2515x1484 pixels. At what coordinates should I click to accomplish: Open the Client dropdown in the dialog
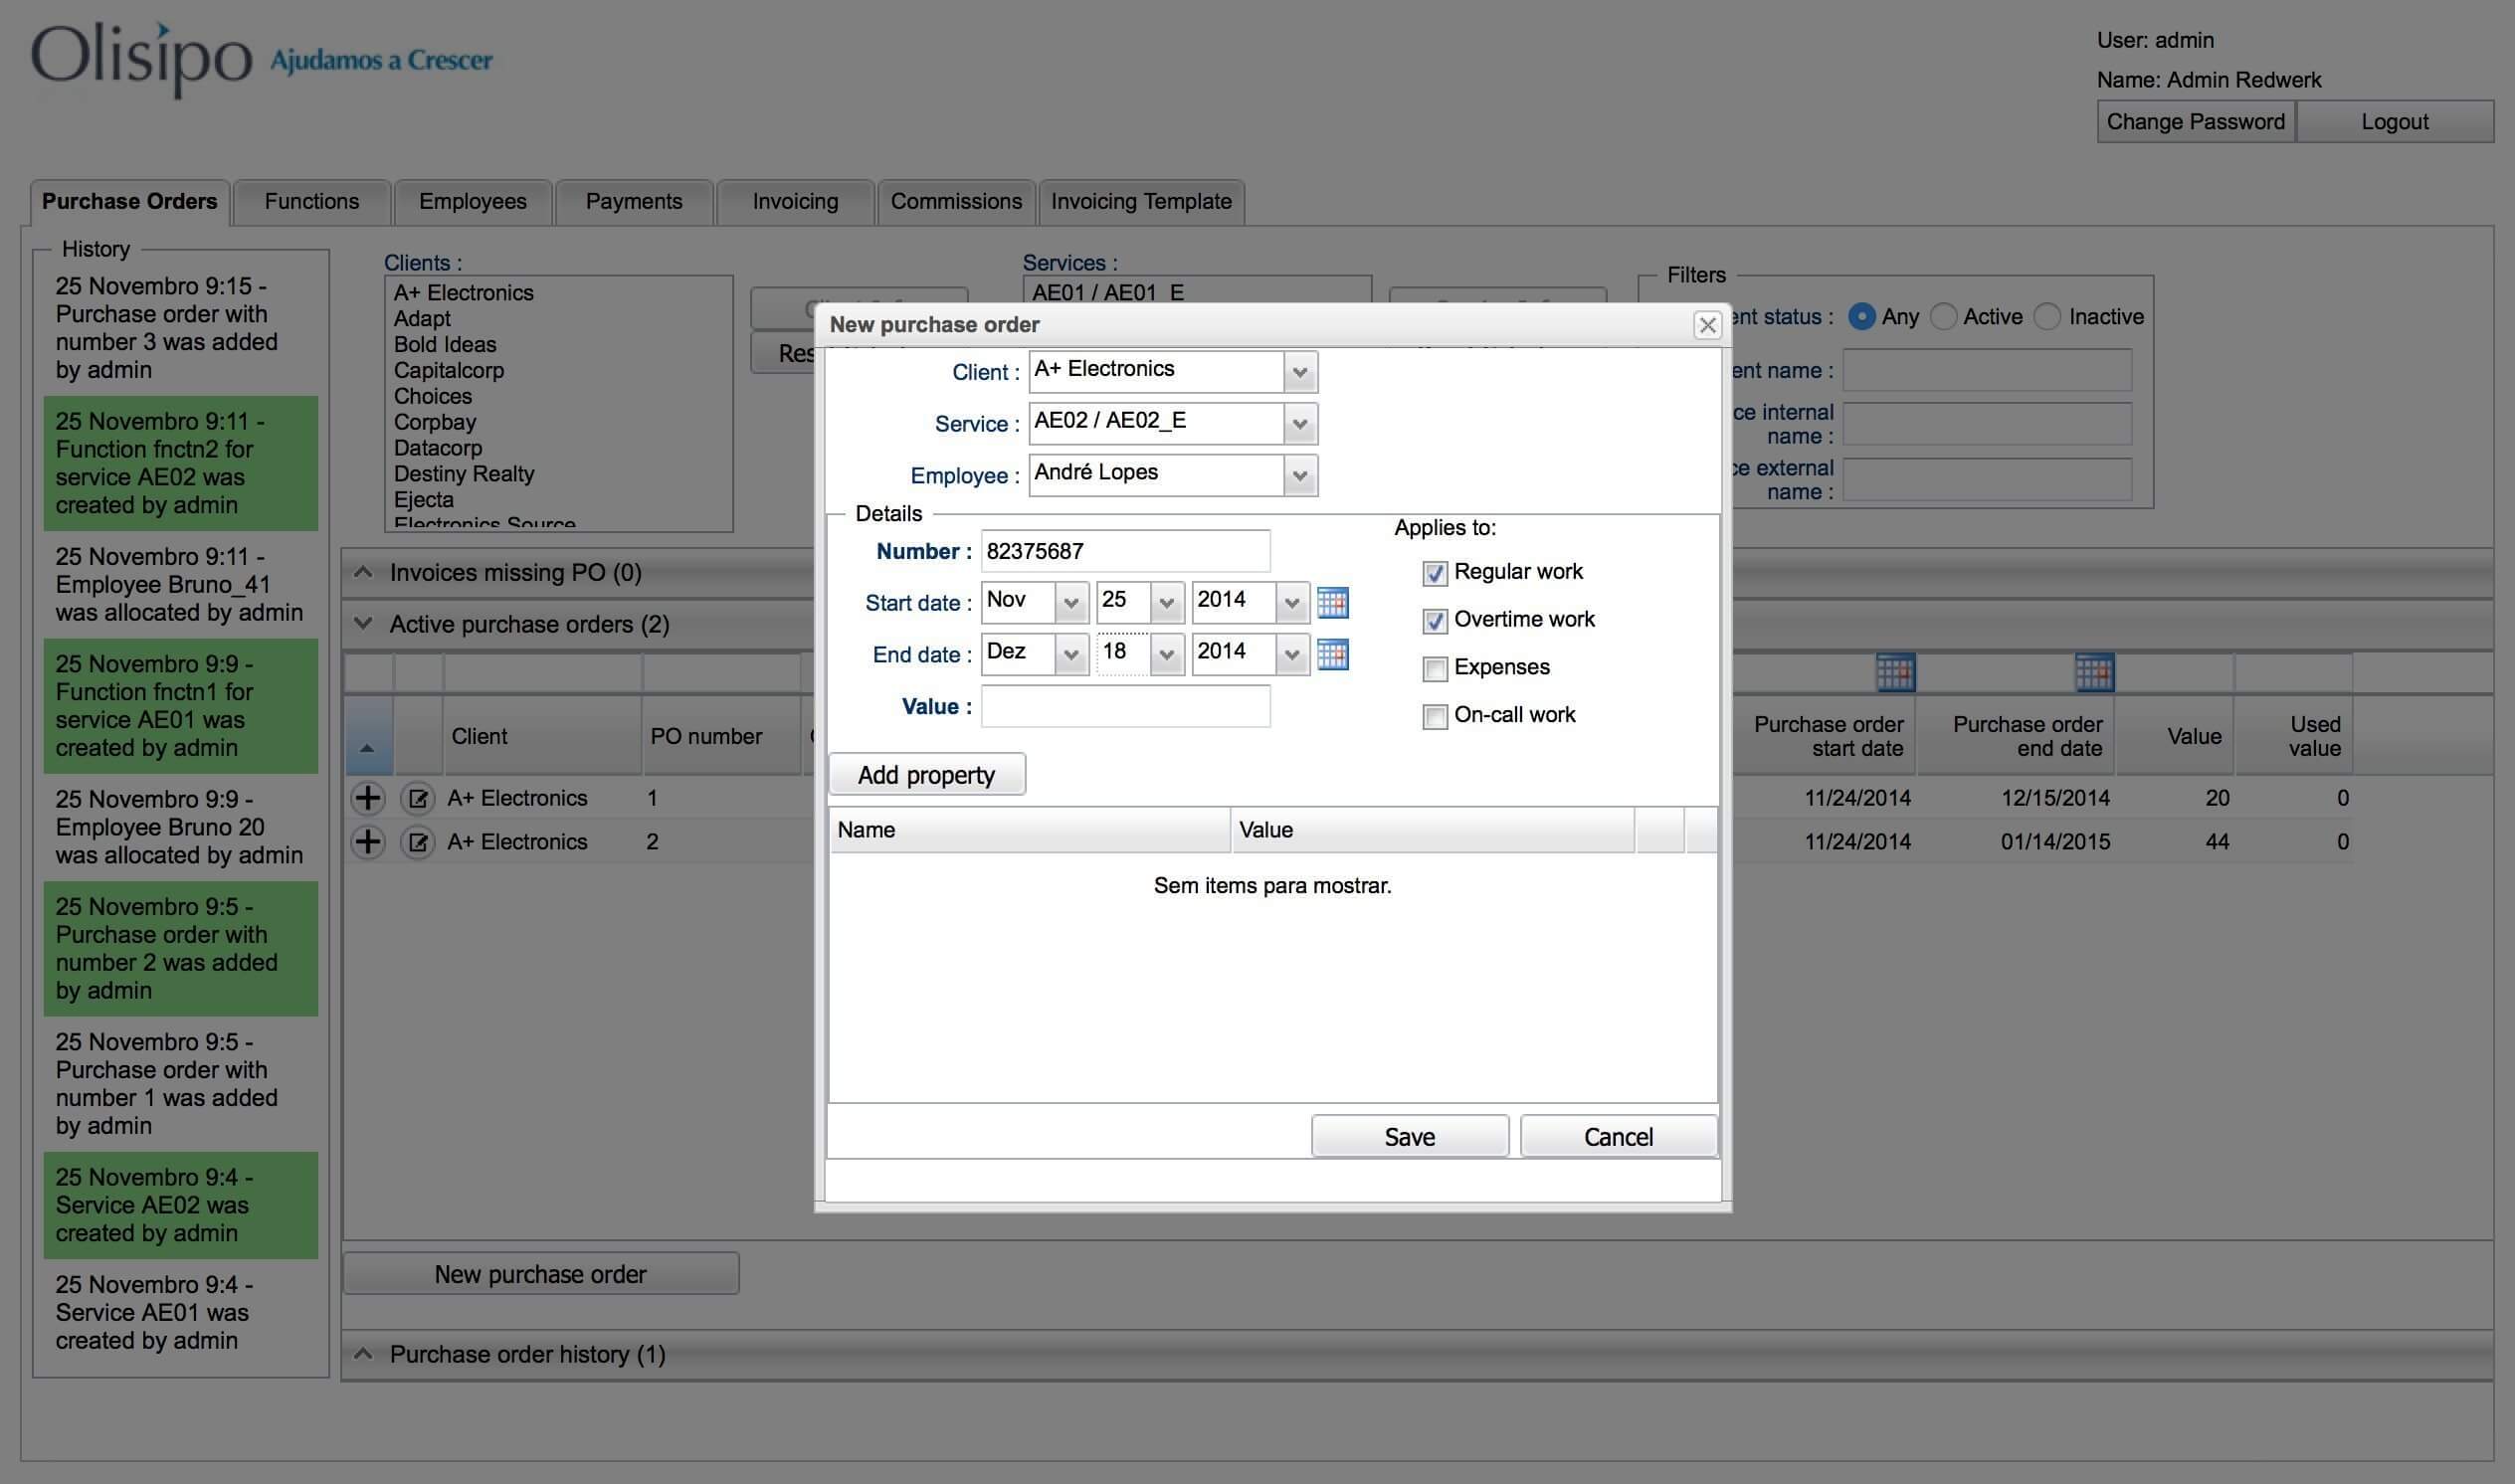pyautogui.click(x=1299, y=372)
